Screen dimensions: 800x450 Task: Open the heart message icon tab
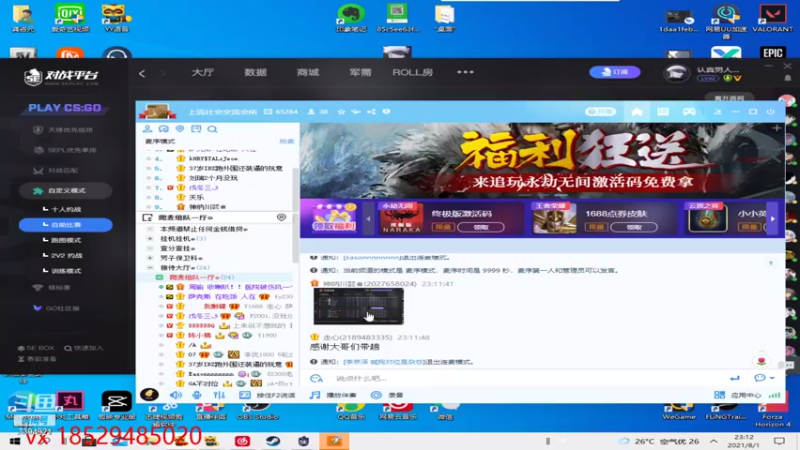coord(180,129)
